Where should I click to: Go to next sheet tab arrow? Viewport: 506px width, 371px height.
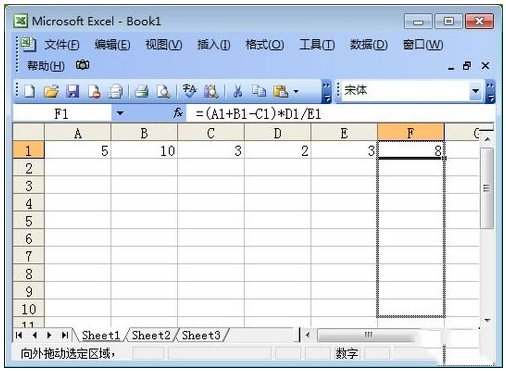pos(49,335)
